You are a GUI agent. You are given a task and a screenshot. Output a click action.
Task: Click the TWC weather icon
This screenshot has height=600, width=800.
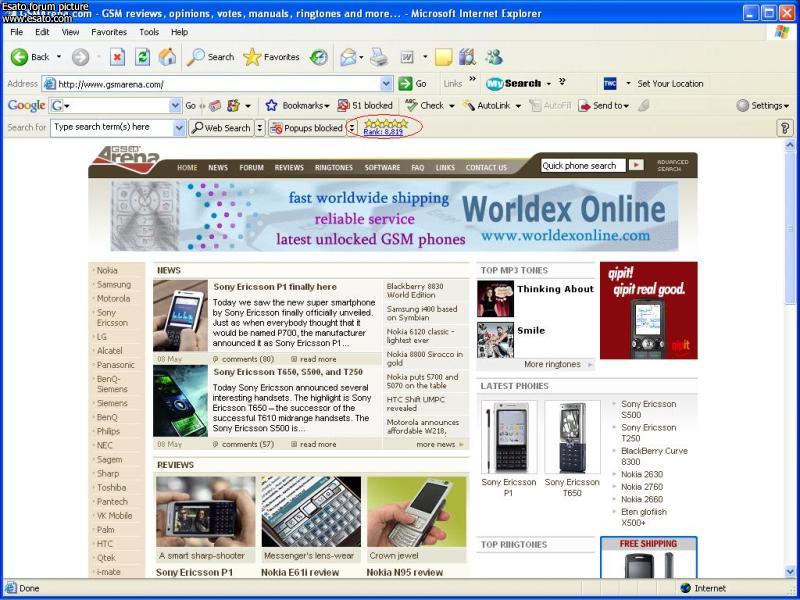tap(610, 84)
